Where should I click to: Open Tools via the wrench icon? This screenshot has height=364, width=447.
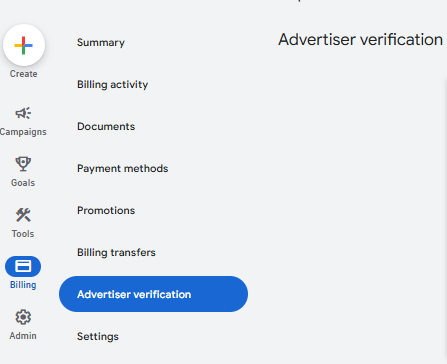pyautogui.click(x=23, y=215)
